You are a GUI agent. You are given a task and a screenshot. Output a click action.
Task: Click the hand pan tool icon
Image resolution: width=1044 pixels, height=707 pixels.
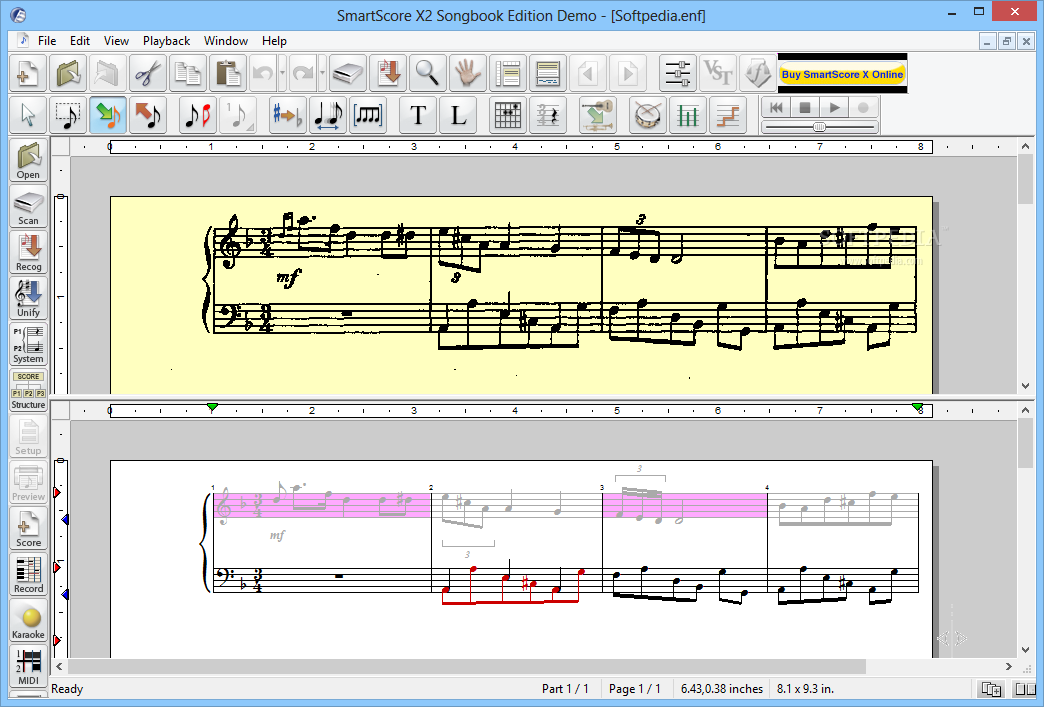[x=467, y=73]
